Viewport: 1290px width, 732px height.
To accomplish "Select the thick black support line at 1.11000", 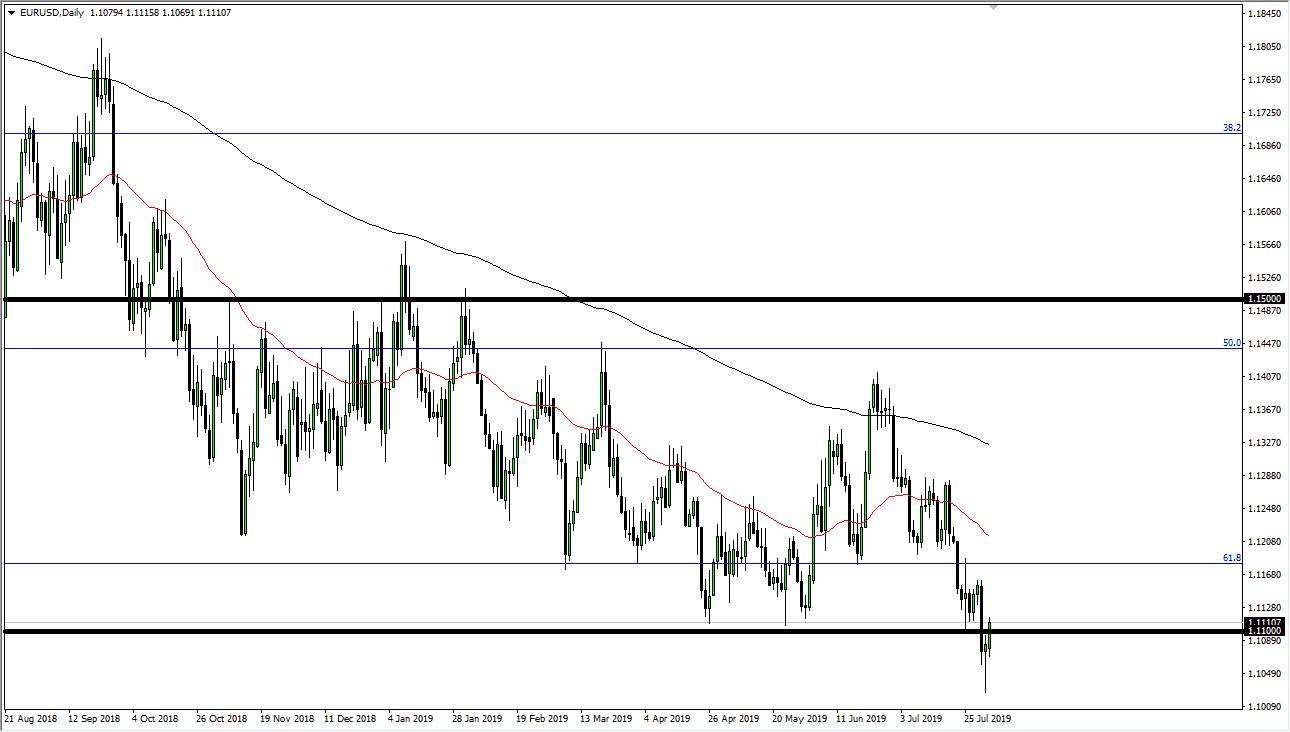I will pyautogui.click(x=600, y=631).
